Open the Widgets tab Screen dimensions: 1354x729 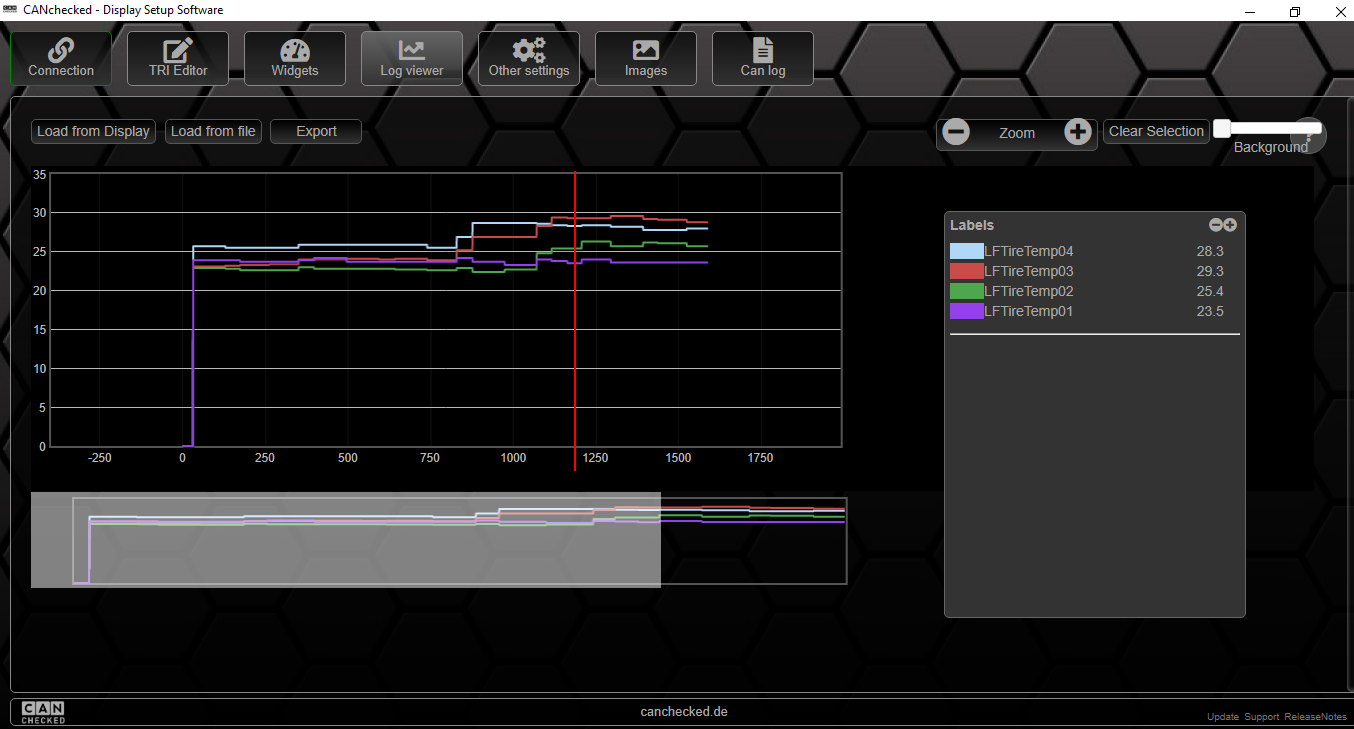295,58
